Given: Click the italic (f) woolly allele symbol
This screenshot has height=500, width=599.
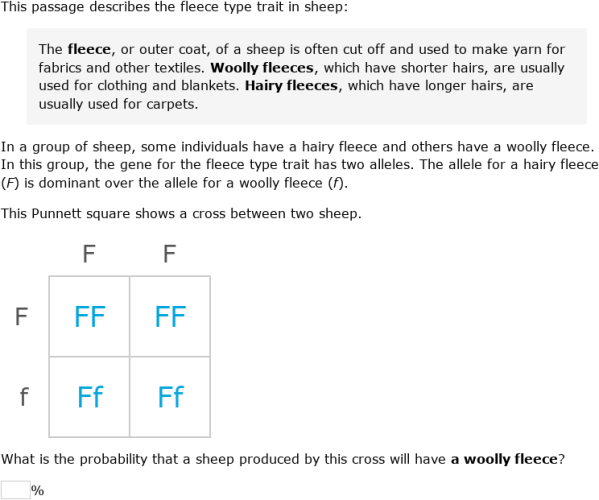Looking at the screenshot, I should [337, 183].
